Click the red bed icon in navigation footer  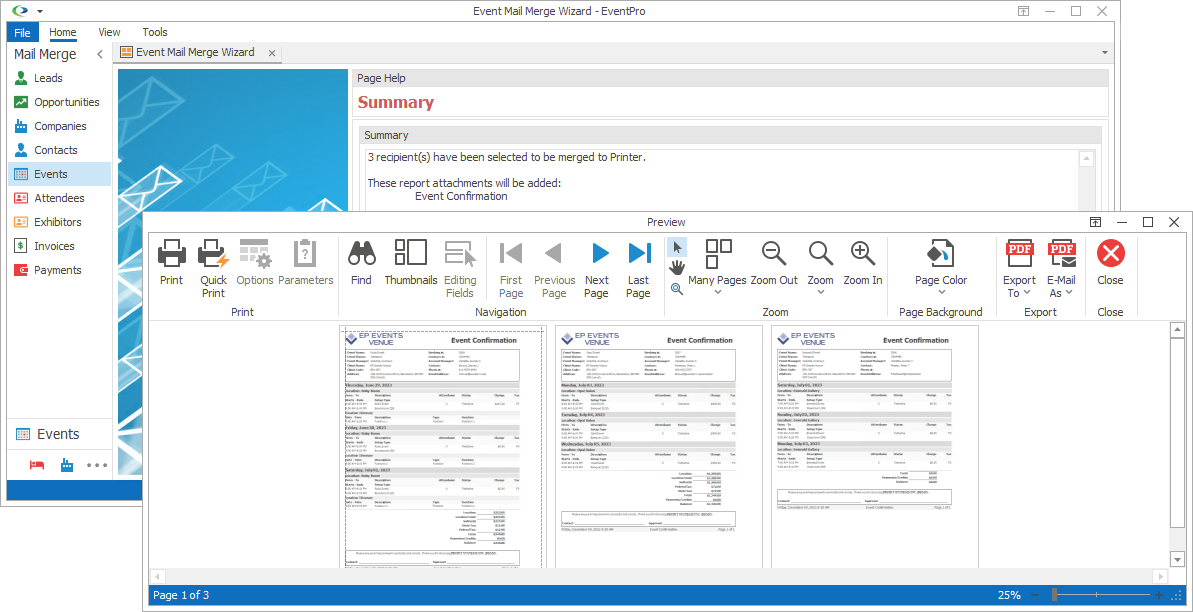(x=37, y=464)
